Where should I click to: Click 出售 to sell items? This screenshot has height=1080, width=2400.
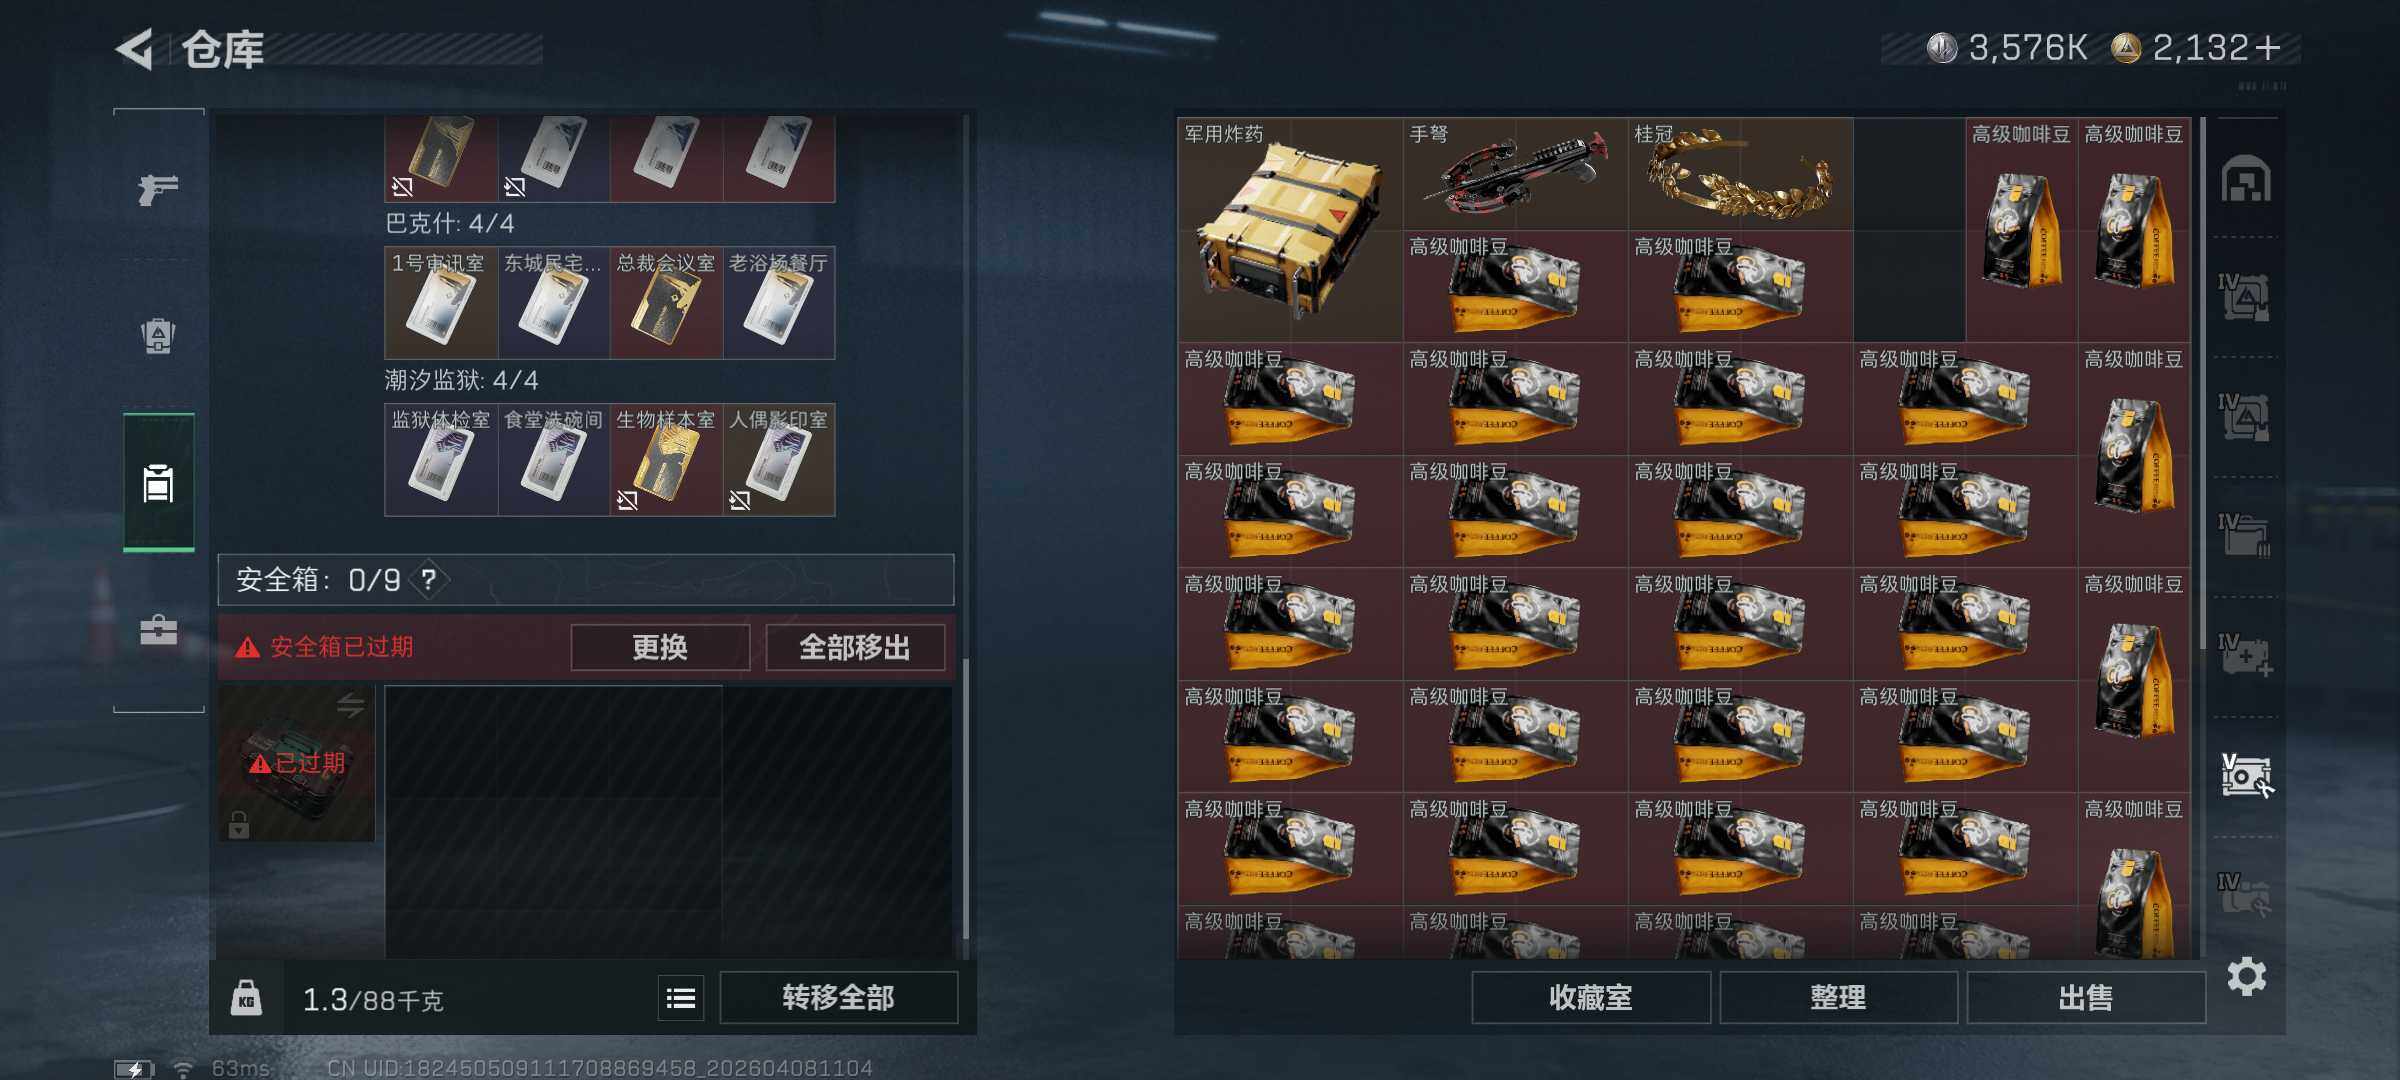click(x=2086, y=997)
